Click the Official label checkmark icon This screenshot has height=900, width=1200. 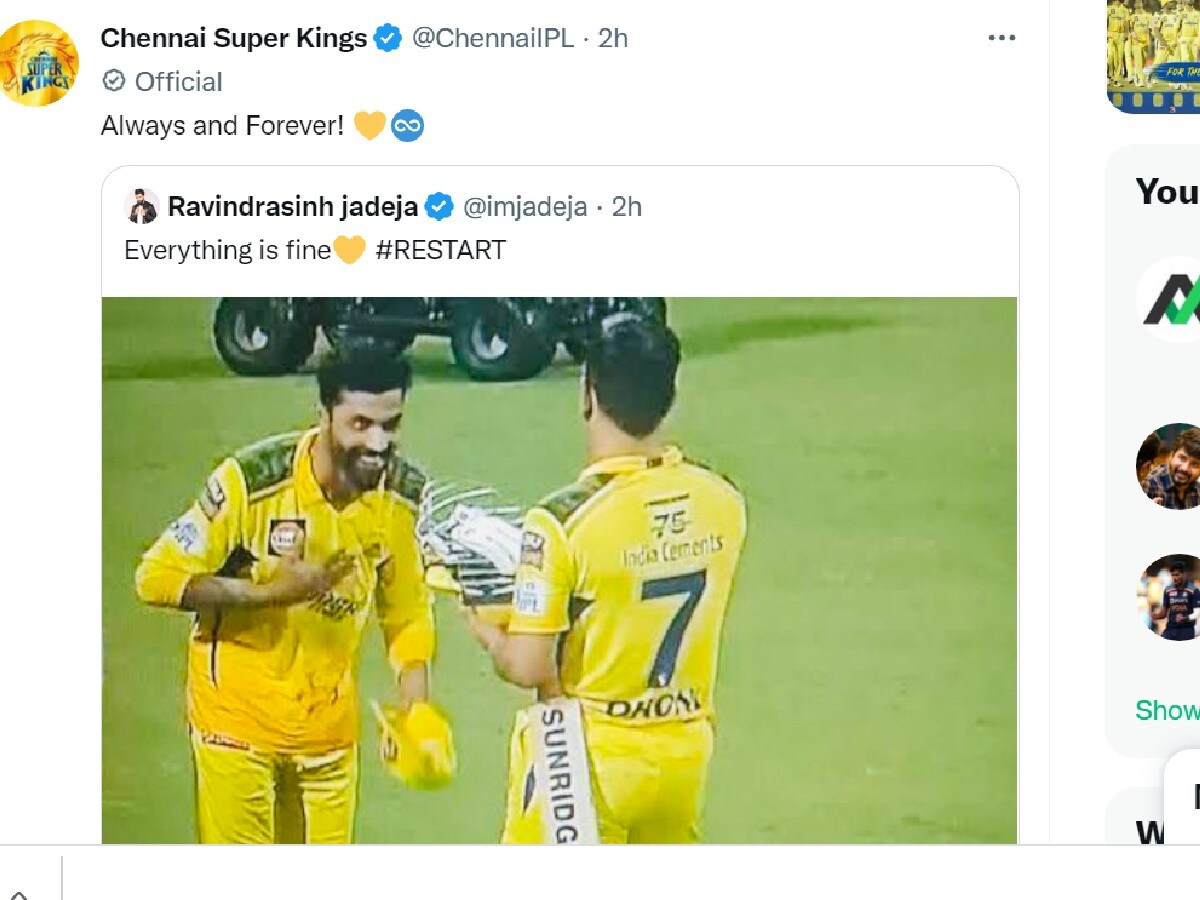tap(114, 82)
